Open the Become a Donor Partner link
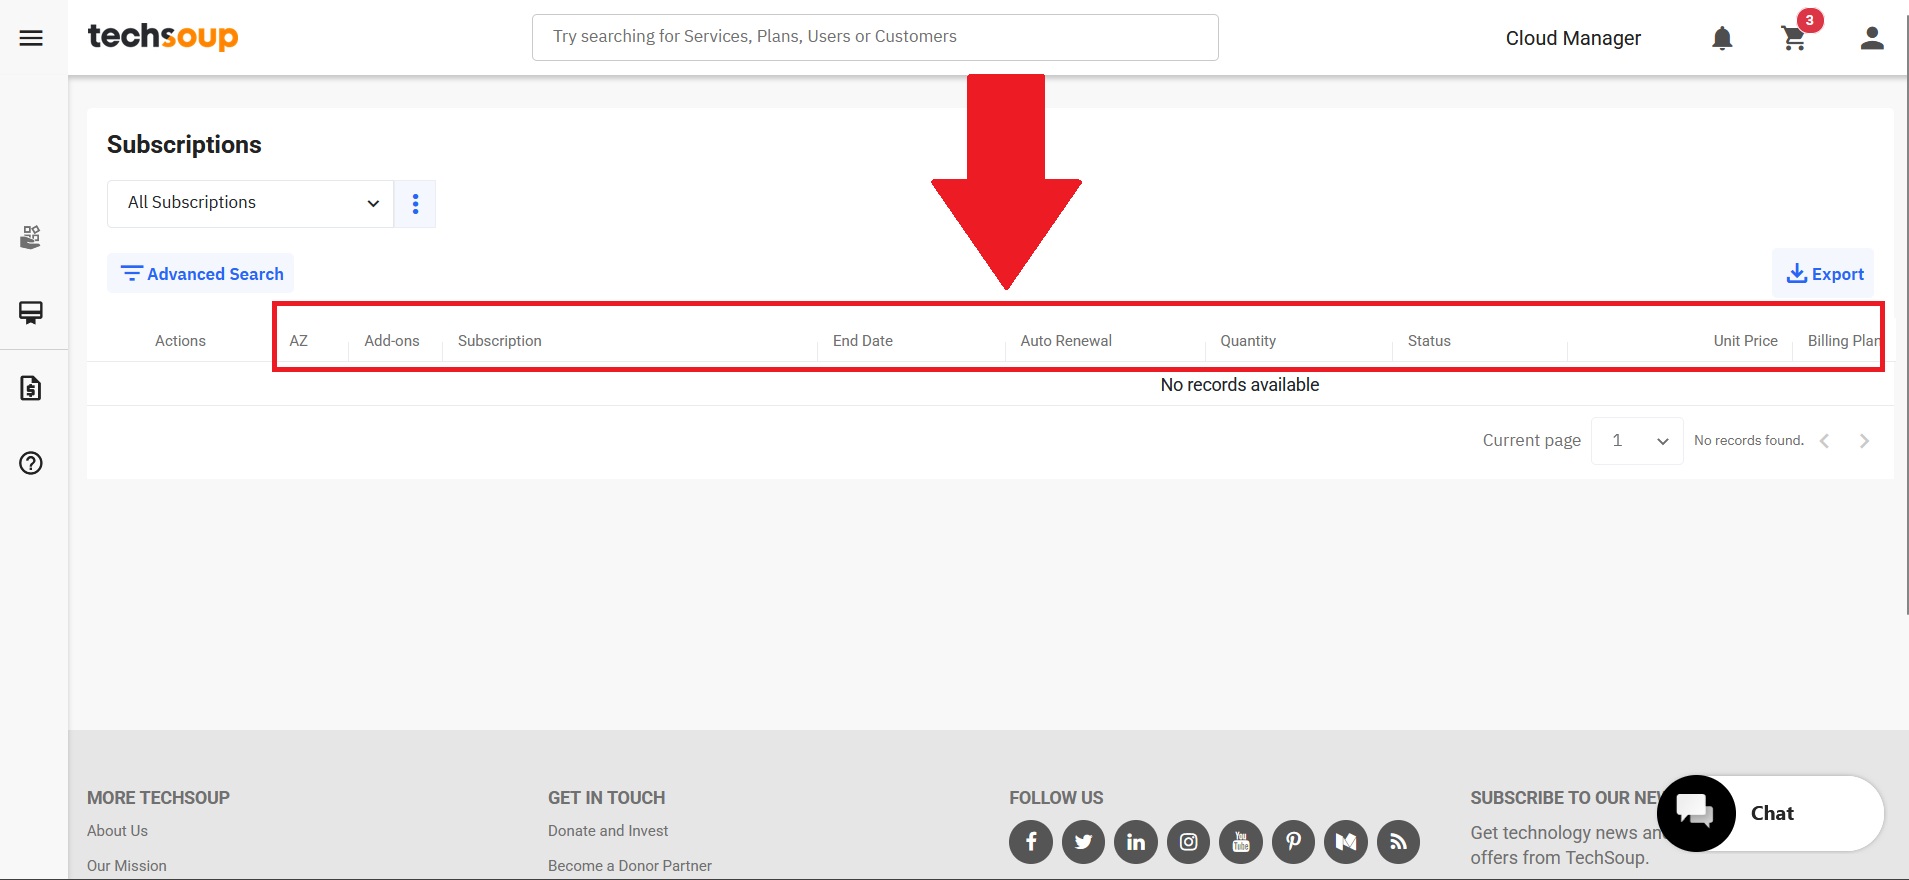Image resolution: width=1909 pixels, height=880 pixels. (x=630, y=866)
